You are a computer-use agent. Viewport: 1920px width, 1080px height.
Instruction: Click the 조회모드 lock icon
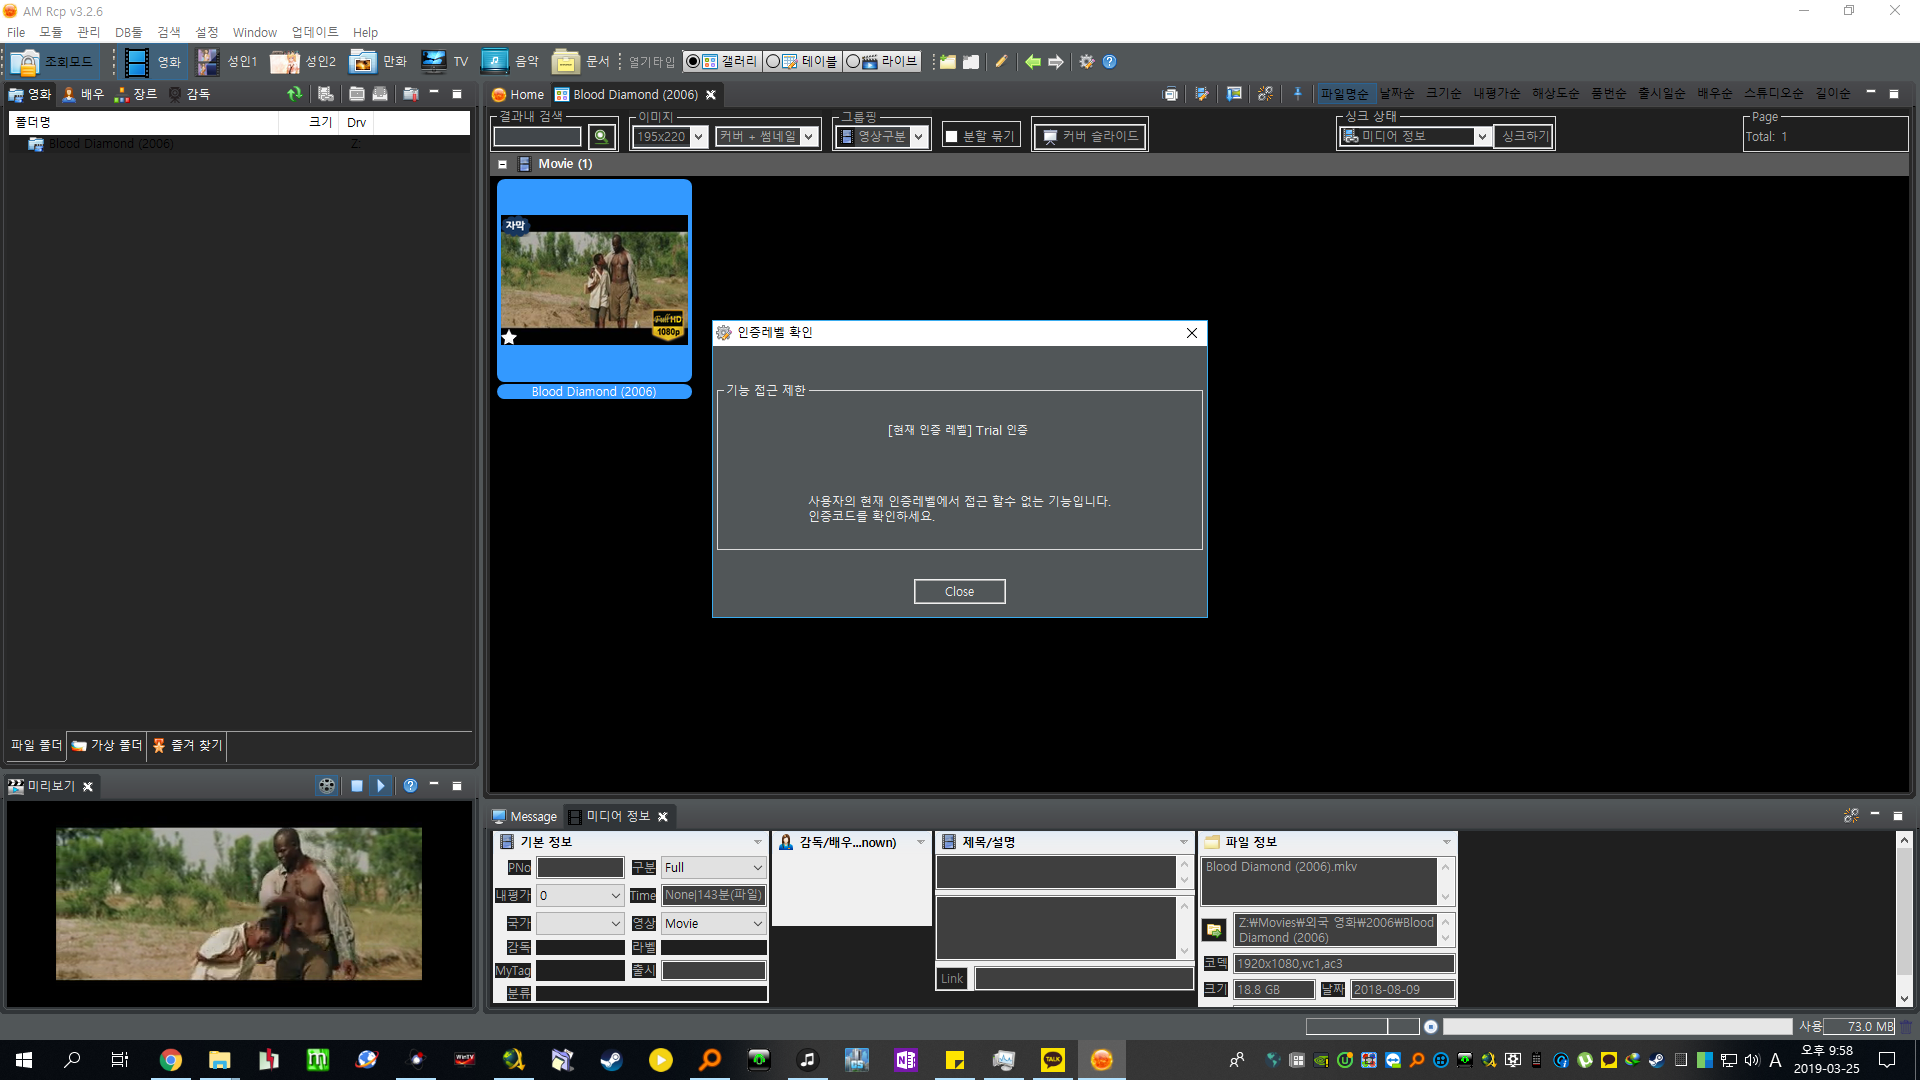pyautogui.click(x=25, y=62)
